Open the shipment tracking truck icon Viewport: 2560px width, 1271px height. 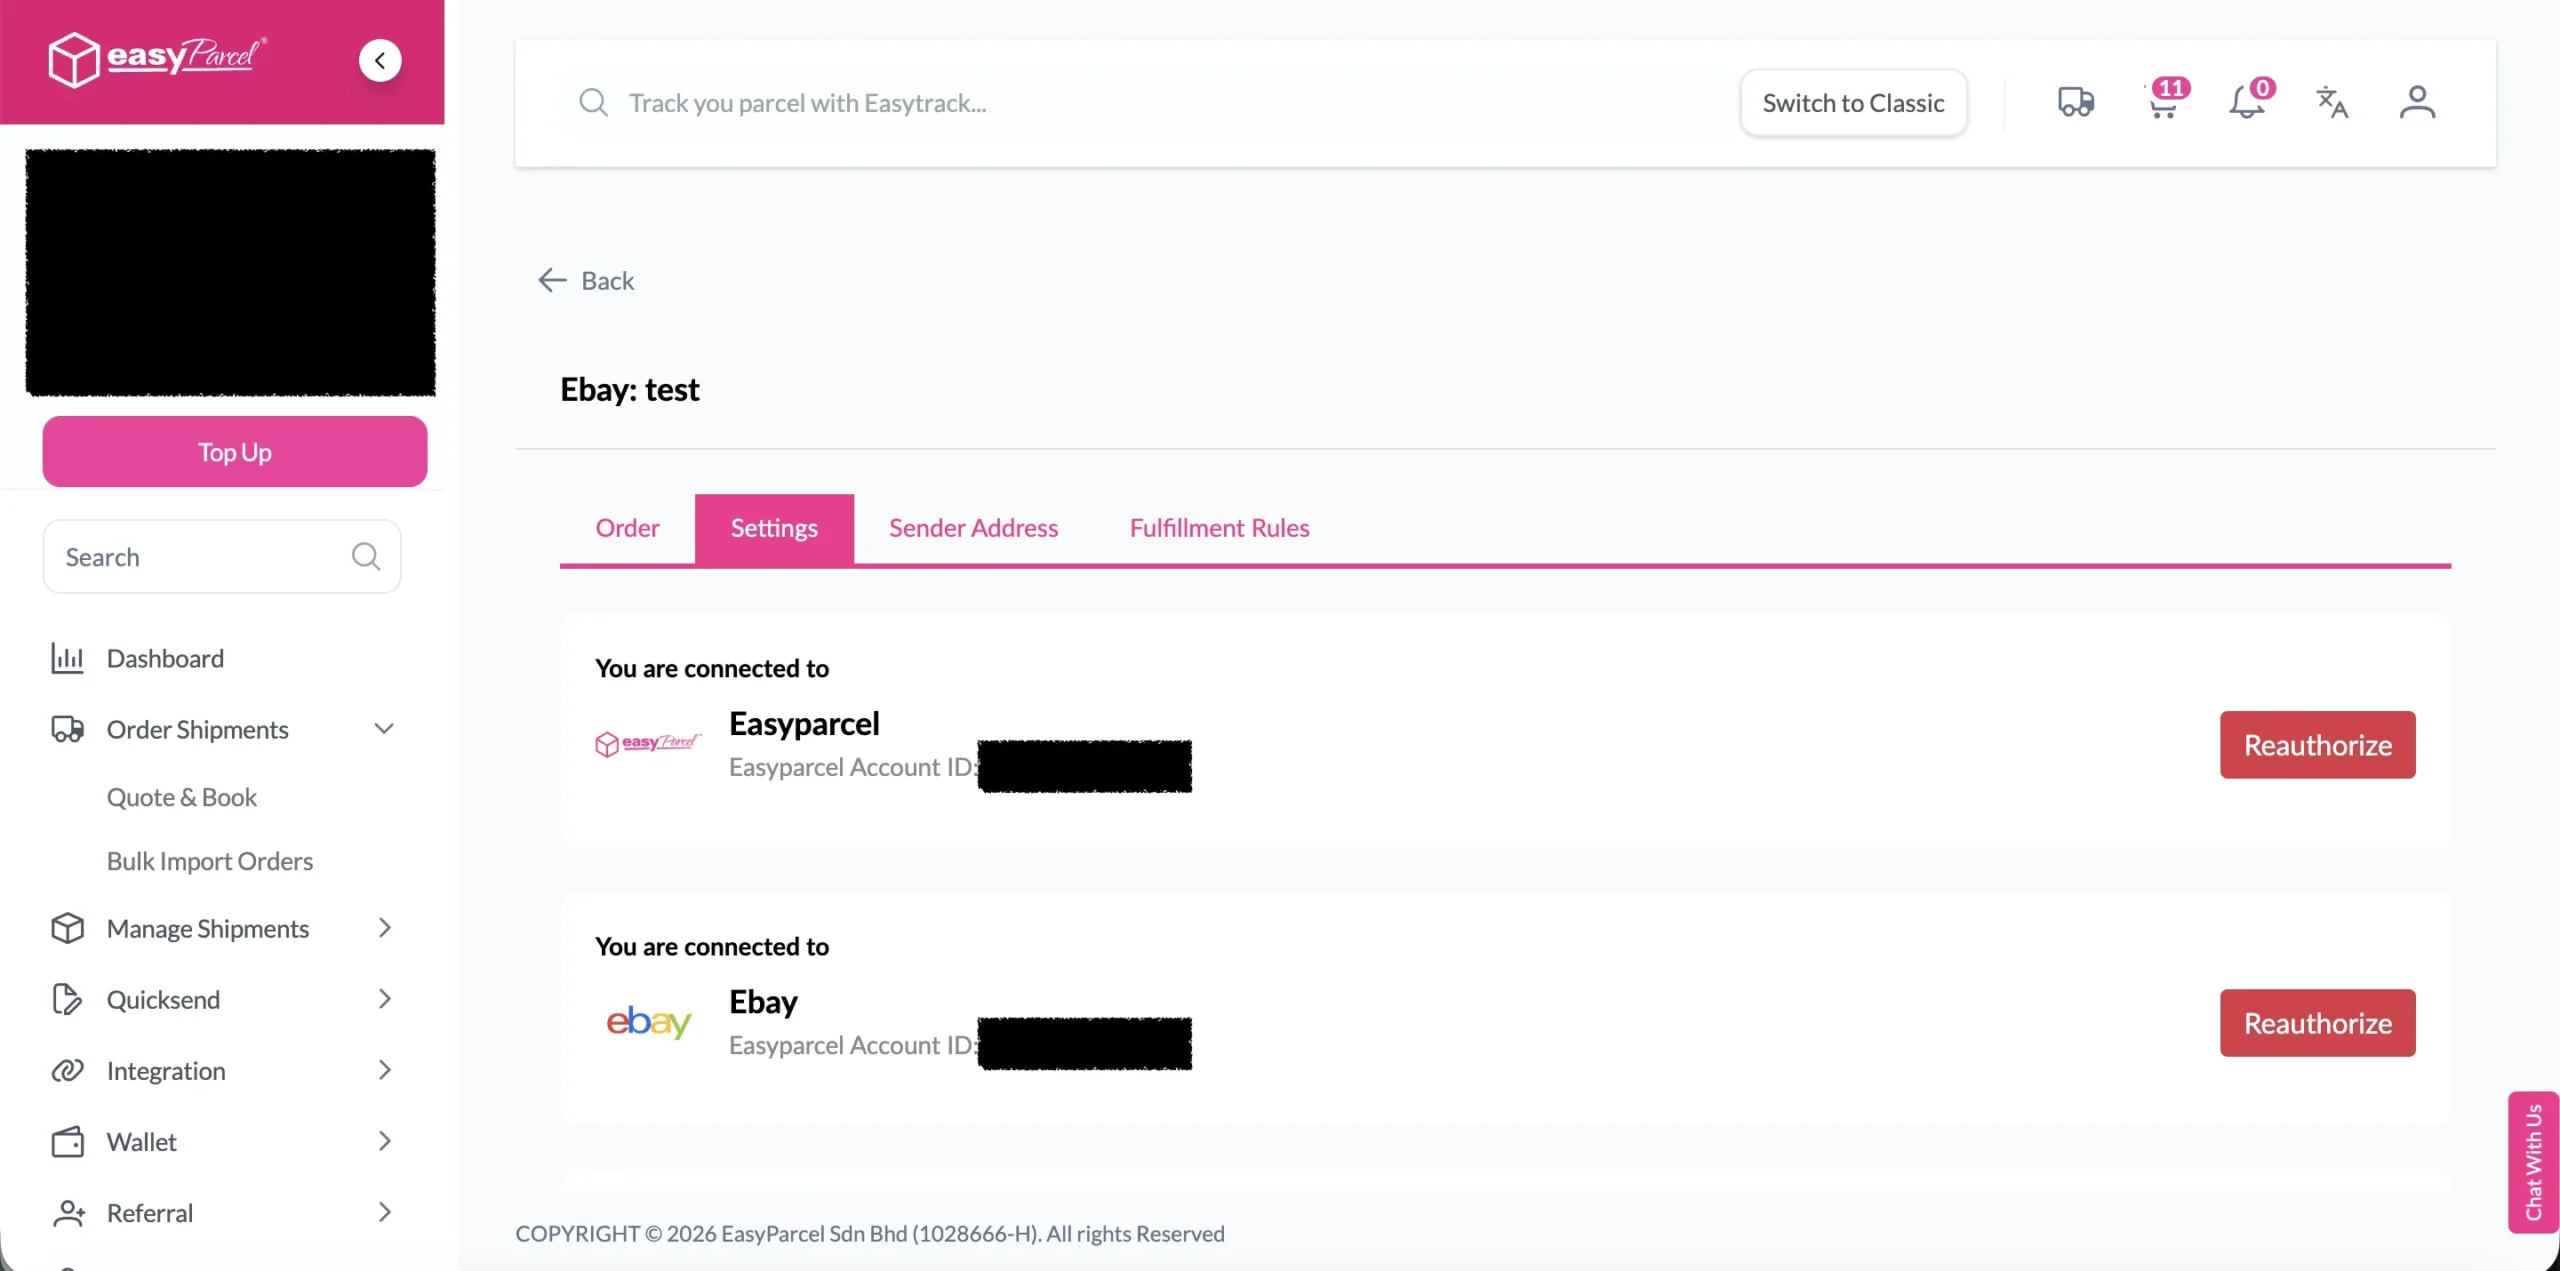point(2075,102)
